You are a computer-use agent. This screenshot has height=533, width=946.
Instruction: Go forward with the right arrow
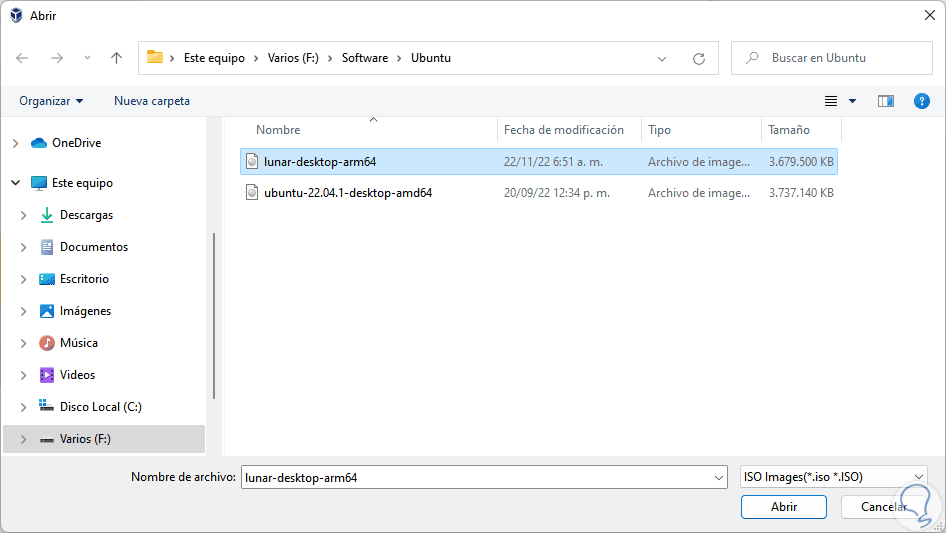pyautogui.click(x=57, y=58)
